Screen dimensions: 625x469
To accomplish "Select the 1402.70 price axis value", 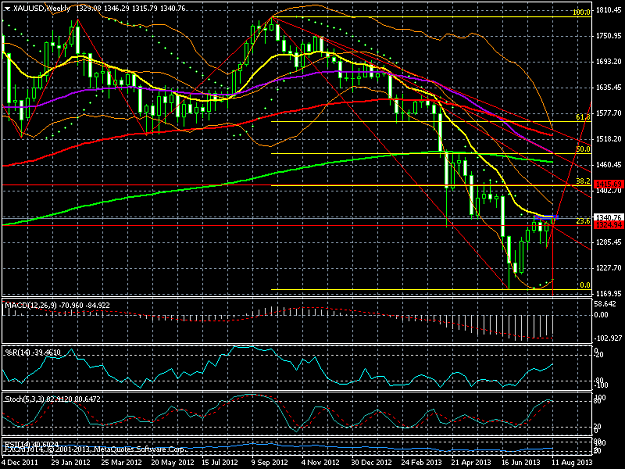I will (x=609, y=190).
